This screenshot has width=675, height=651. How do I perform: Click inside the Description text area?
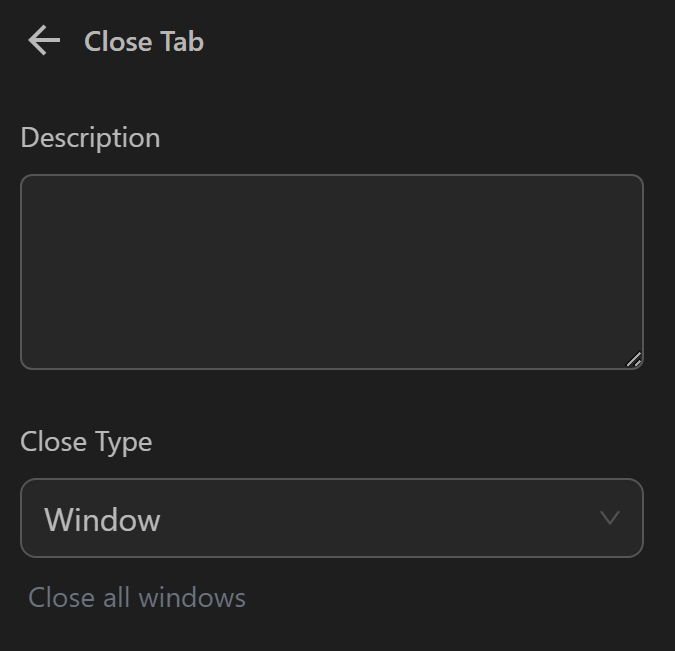click(331, 272)
